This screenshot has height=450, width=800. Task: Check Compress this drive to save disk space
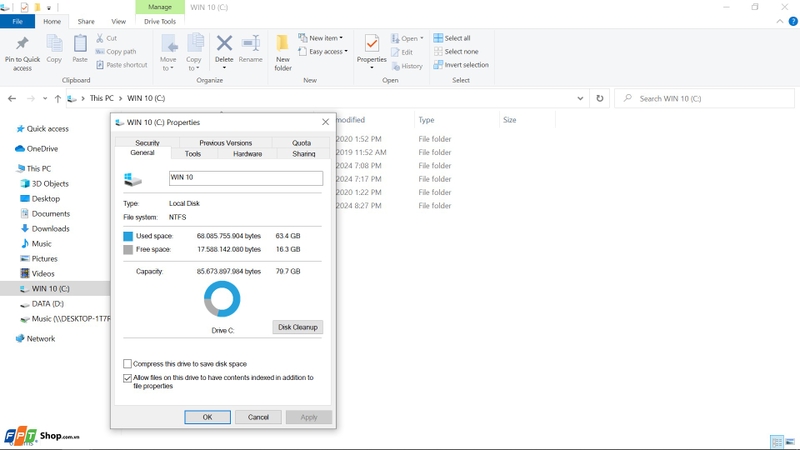pyautogui.click(x=128, y=364)
